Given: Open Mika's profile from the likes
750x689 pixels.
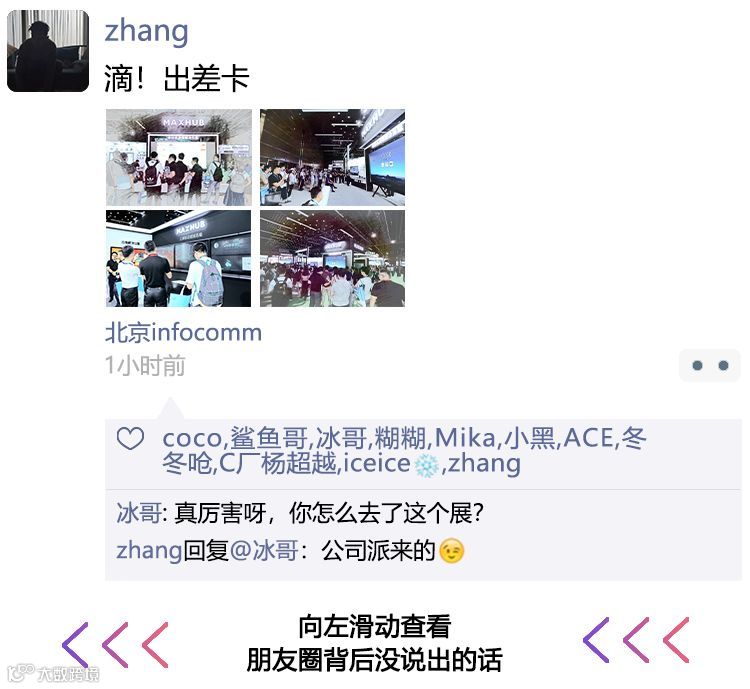Looking at the screenshot, I should coord(464,438).
